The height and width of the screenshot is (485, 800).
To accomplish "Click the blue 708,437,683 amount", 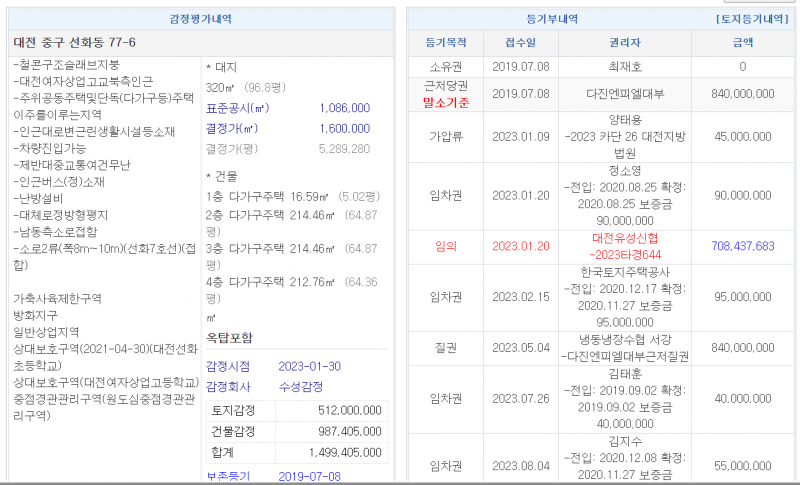I will pyautogui.click(x=742, y=246).
